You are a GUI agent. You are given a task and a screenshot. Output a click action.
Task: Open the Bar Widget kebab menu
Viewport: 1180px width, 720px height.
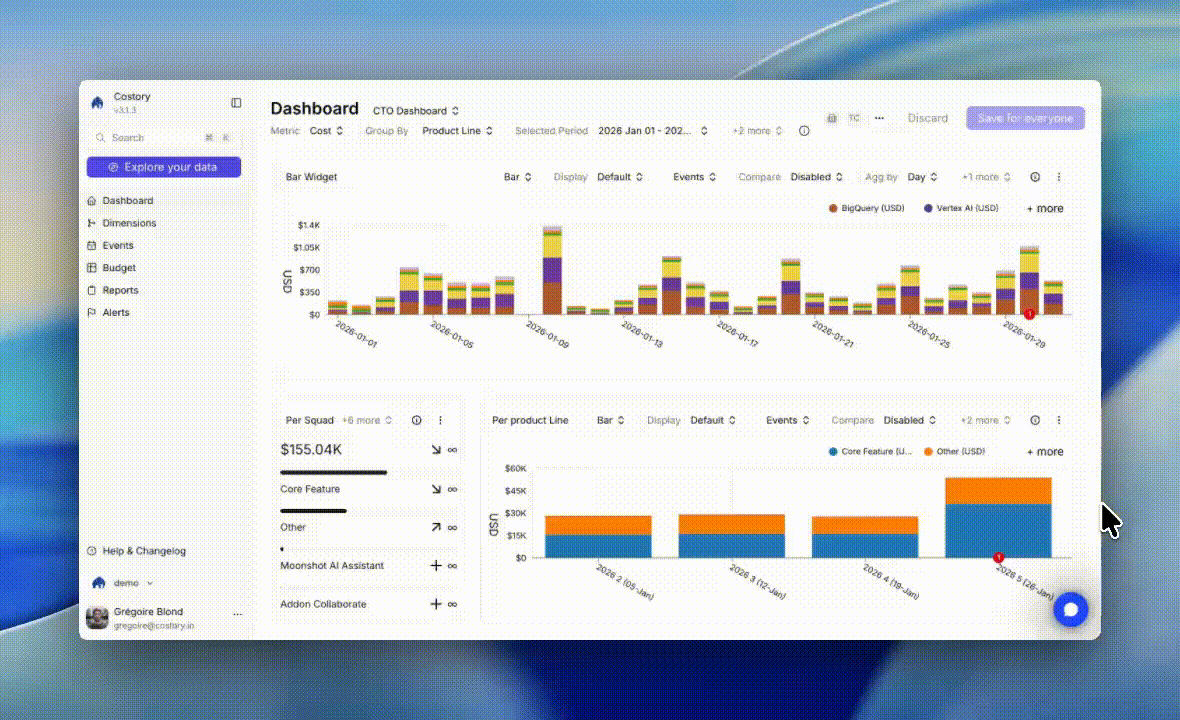1059,177
